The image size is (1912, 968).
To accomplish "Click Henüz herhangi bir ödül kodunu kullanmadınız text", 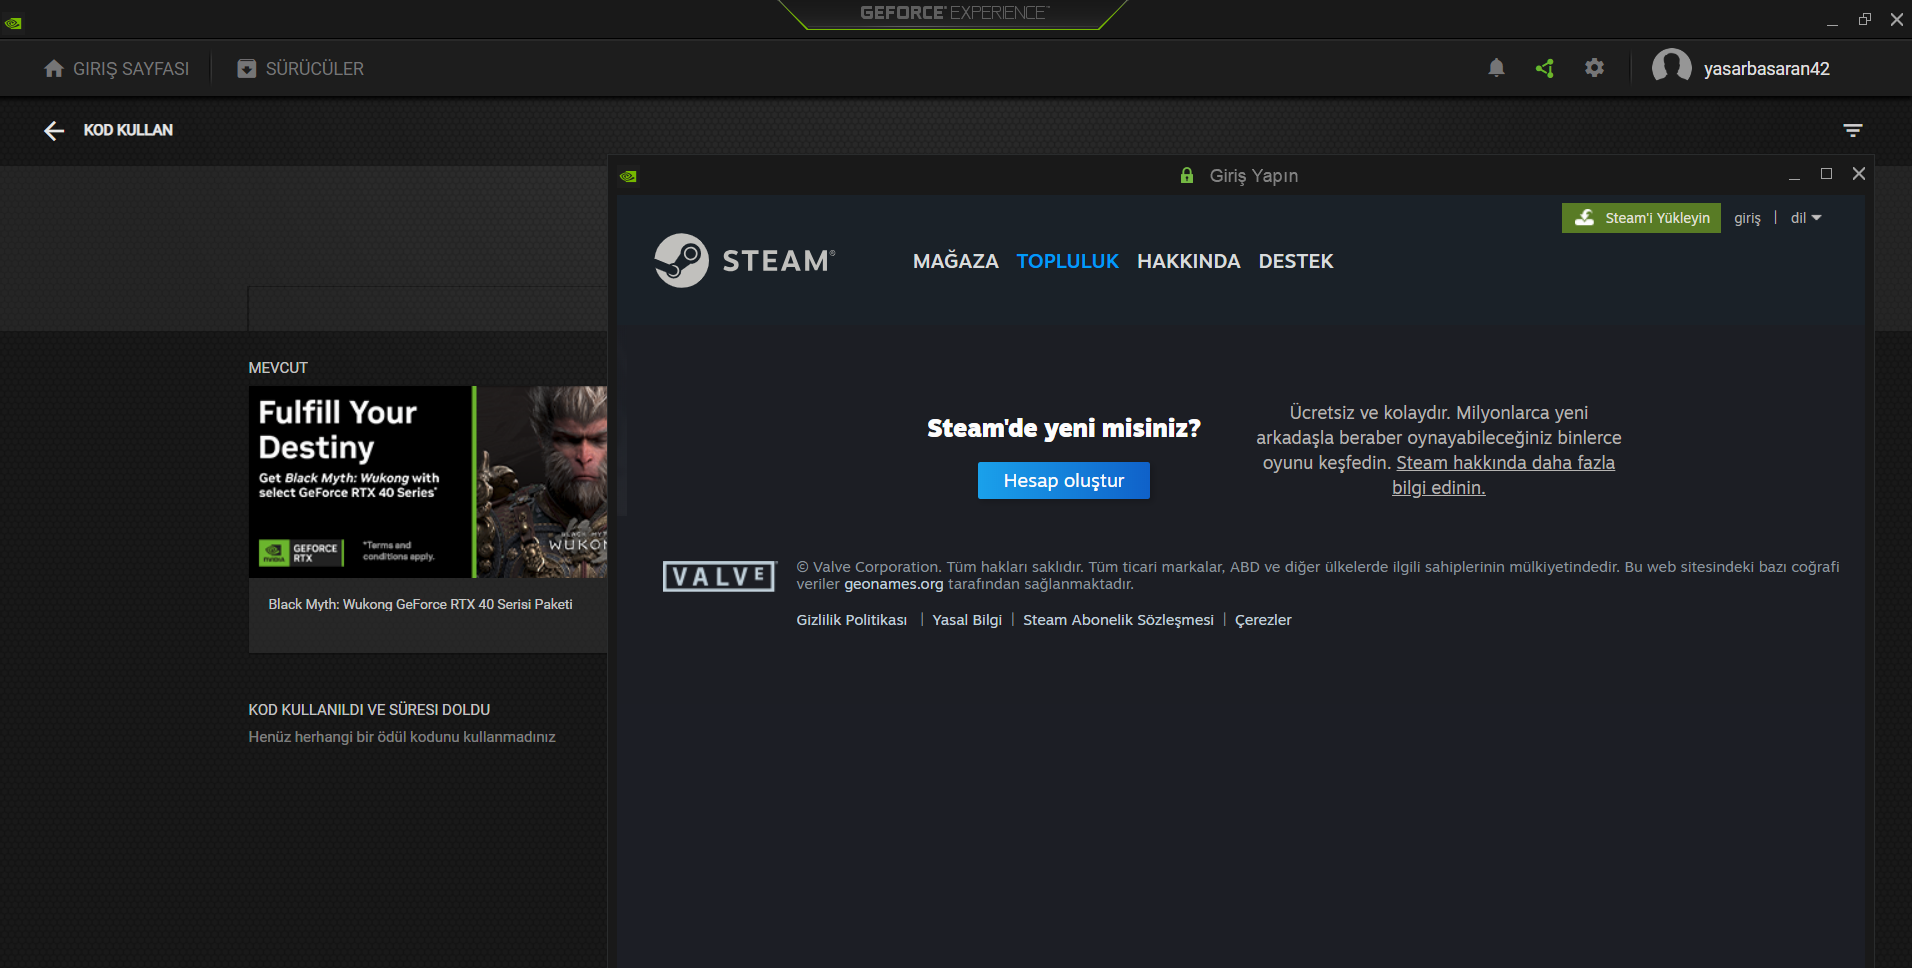I will point(402,737).
